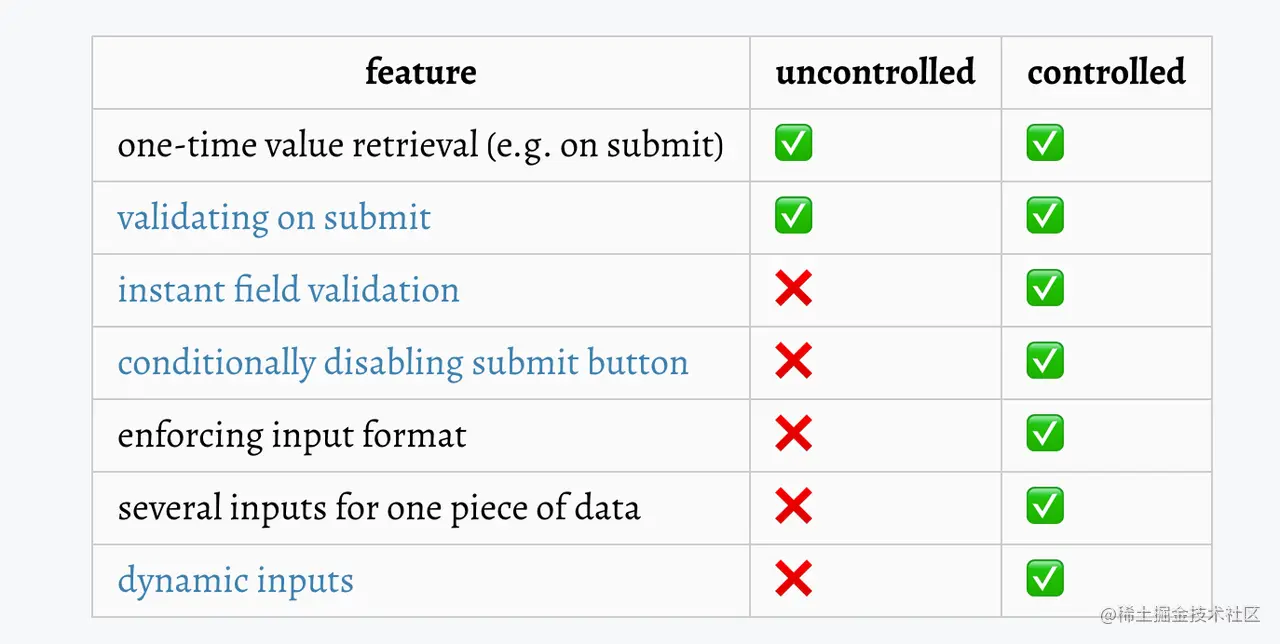Click controlled checkmark for enforcing input format
This screenshot has width=1280, height=644.
point(1045,433)
